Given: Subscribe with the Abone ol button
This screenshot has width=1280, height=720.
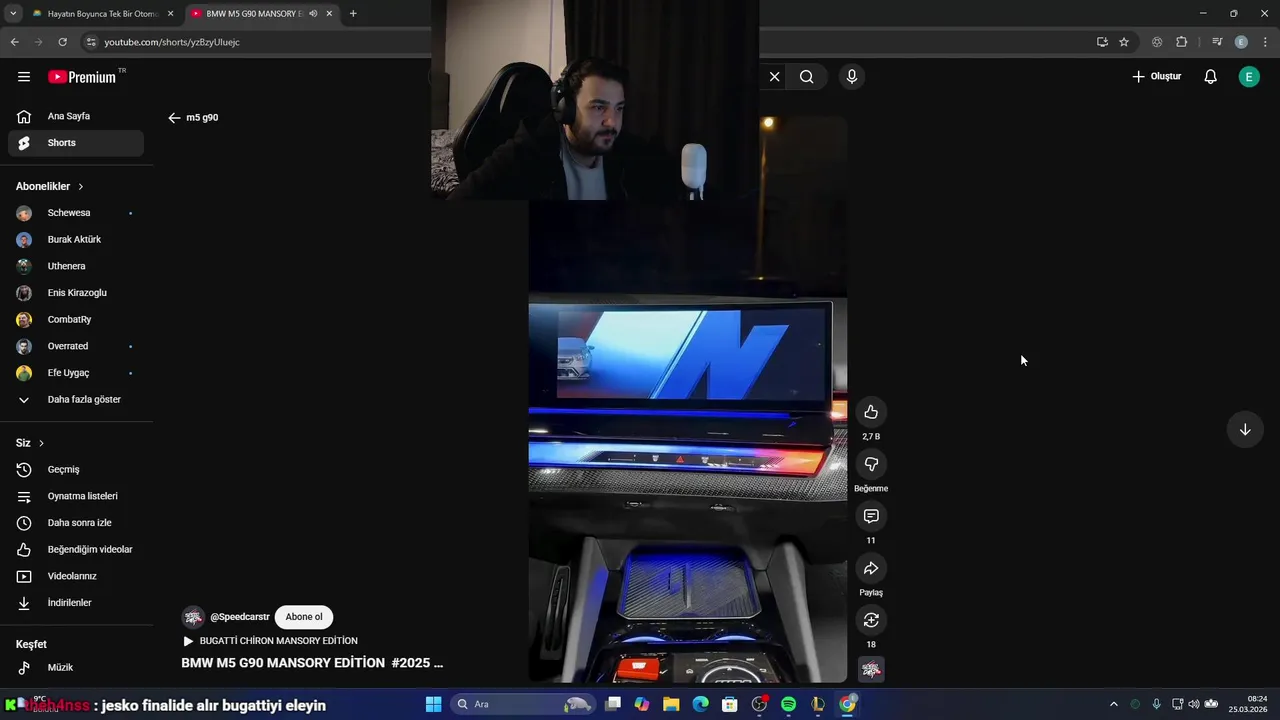Looking at the screenshot, I should tap(304, 617).
